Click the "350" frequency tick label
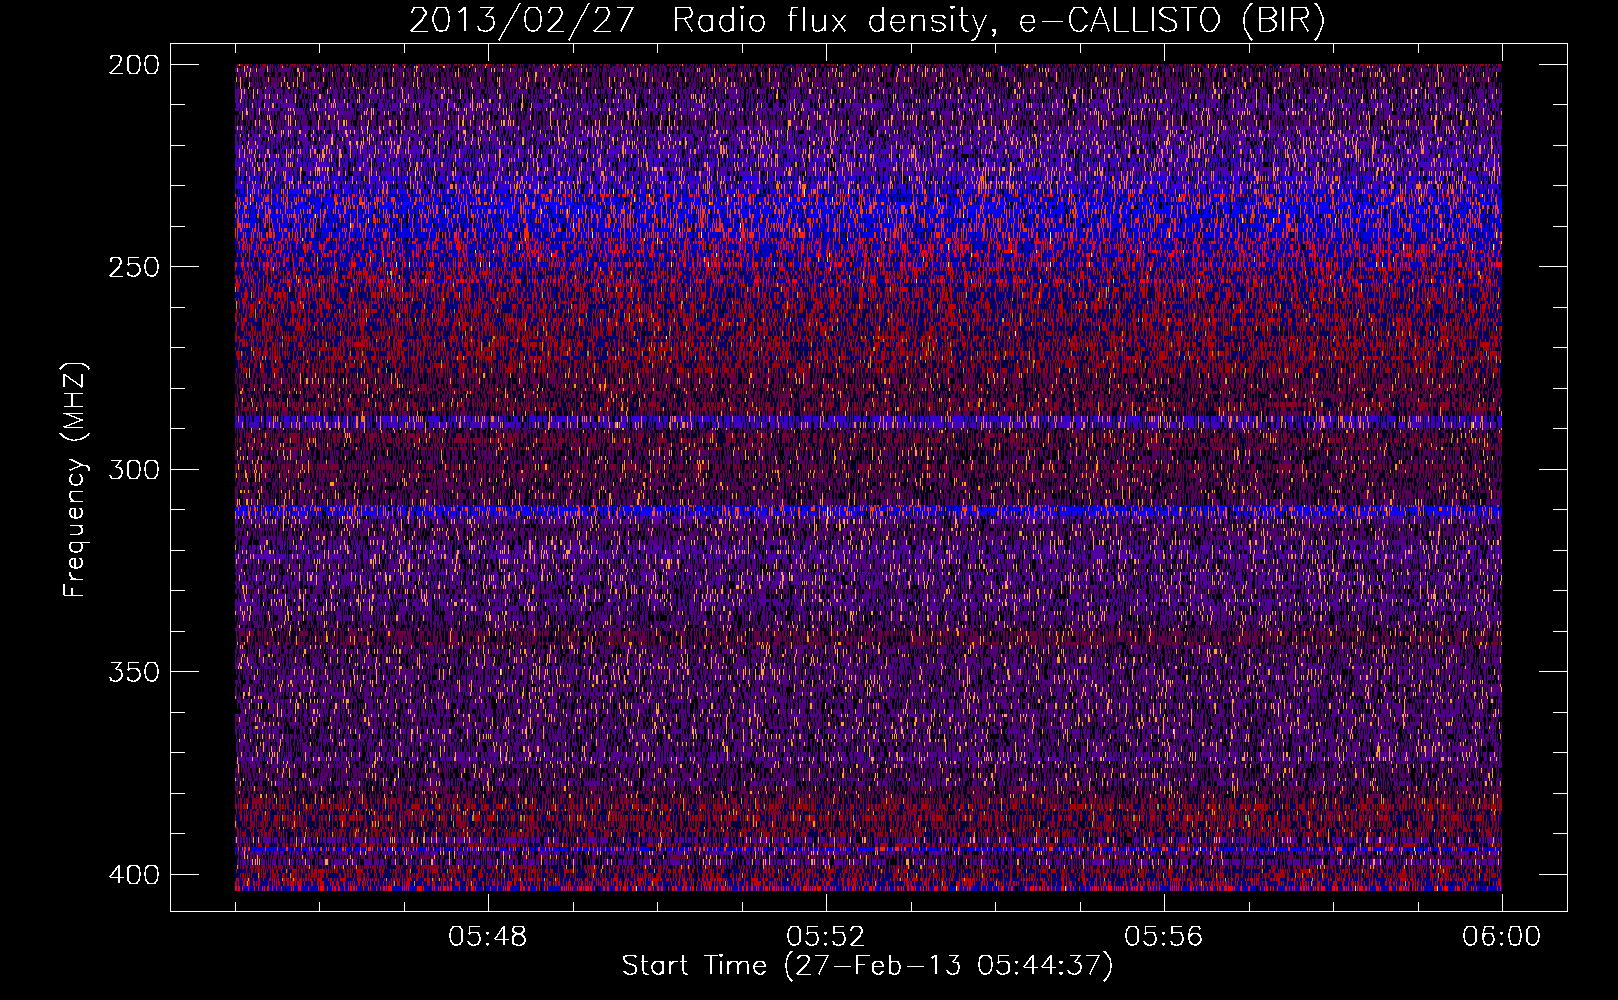The height and width of the screenshot is (1000, 1618). [133, 671]
